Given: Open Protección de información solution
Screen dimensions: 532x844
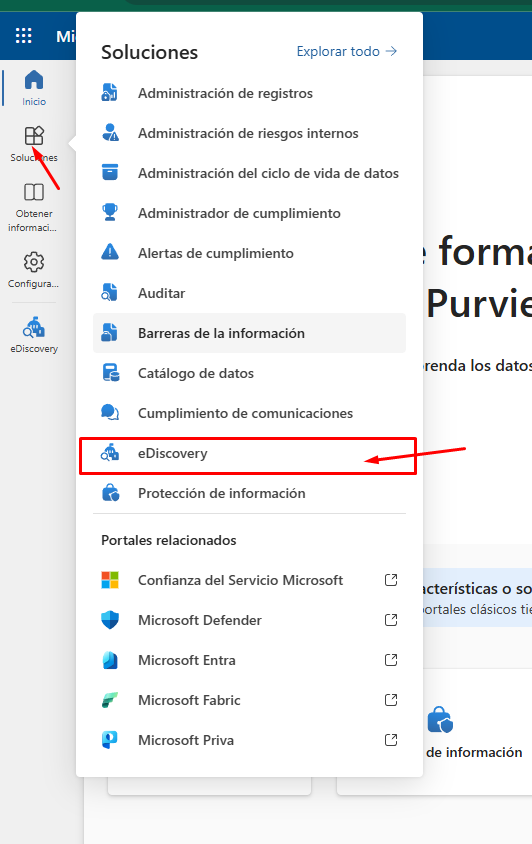Looking at the screenshot, I should [x=249, y=493].
